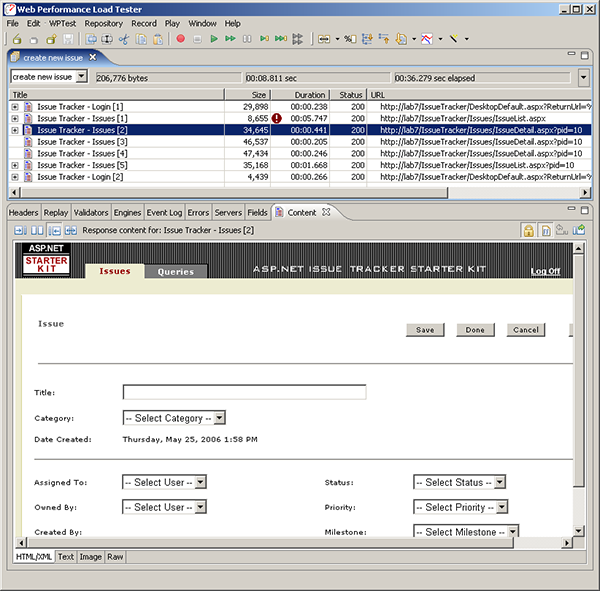Click the pencil highlighter icon in toolbar
600x591 pixels.
click(x=453, y=39)
